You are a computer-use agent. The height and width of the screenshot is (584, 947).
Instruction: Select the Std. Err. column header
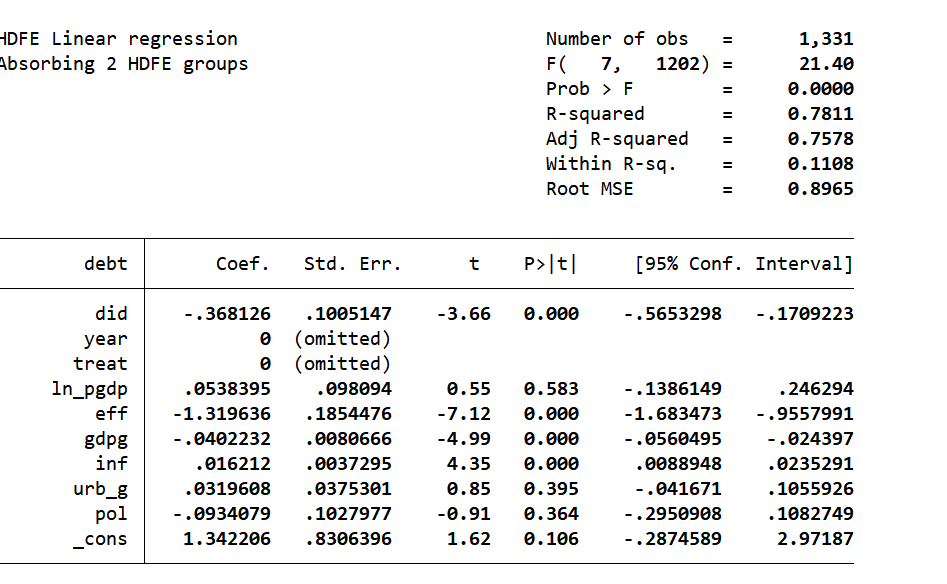pyautogui.click(x=352, y=264)
